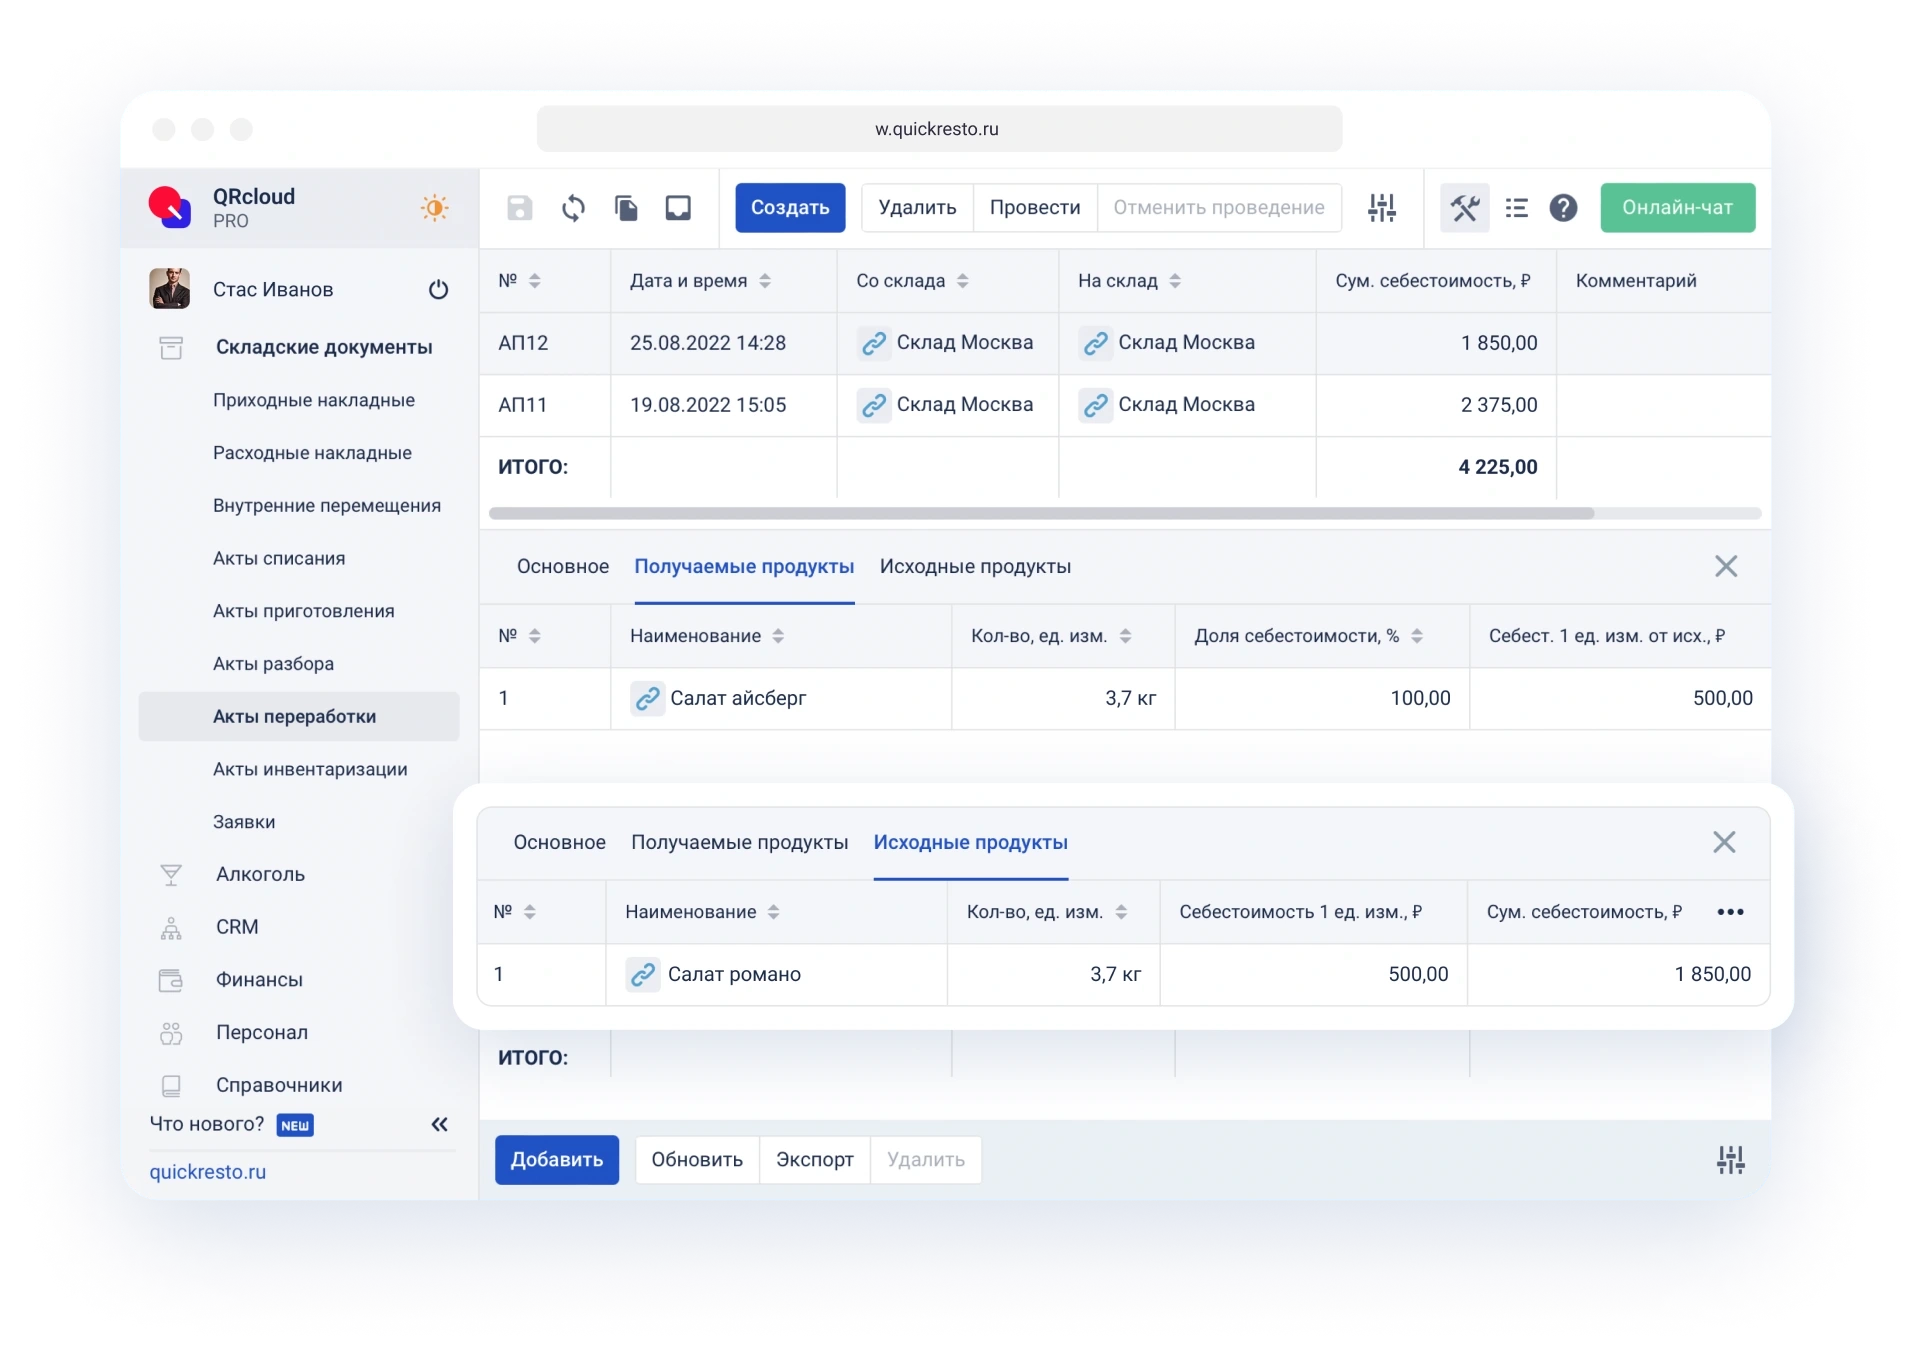Open the Tools (hammer and wrench) icon
1915x1351 pixels.
pos(1466,208)
